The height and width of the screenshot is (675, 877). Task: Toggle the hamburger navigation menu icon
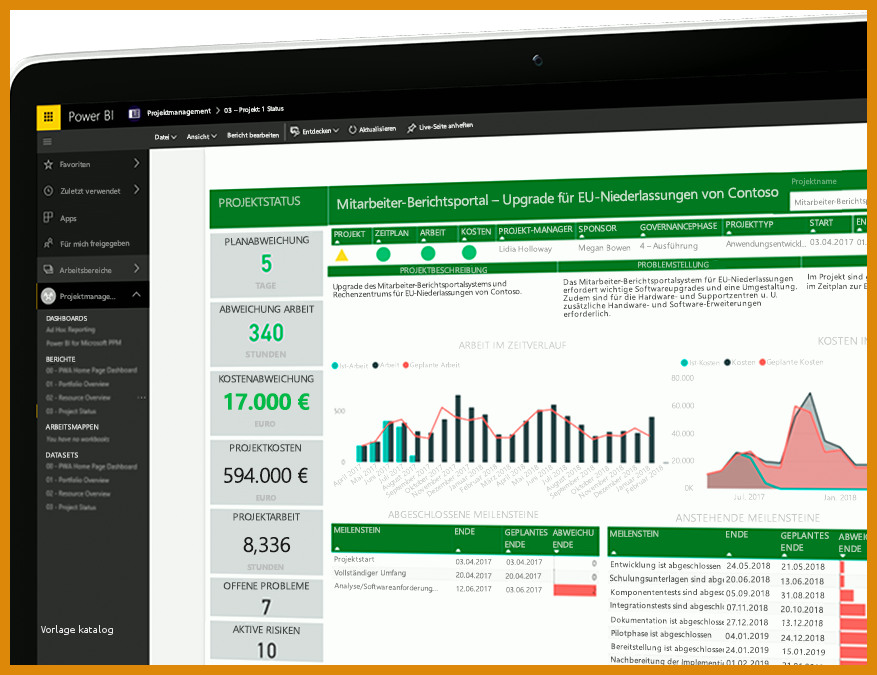[48, 142]
